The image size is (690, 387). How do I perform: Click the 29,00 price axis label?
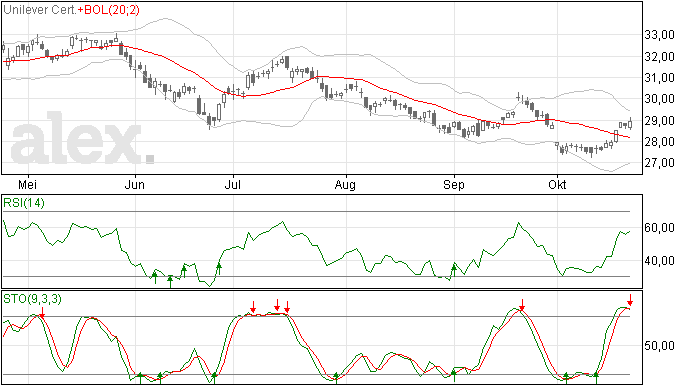pyautogui.click(x=659, y=120)
